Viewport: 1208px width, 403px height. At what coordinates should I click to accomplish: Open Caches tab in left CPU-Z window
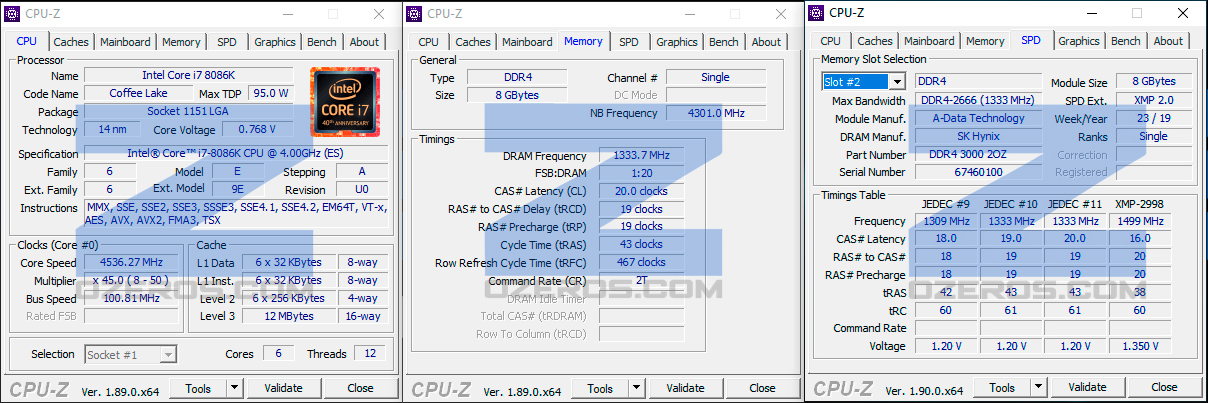[71, 42]
